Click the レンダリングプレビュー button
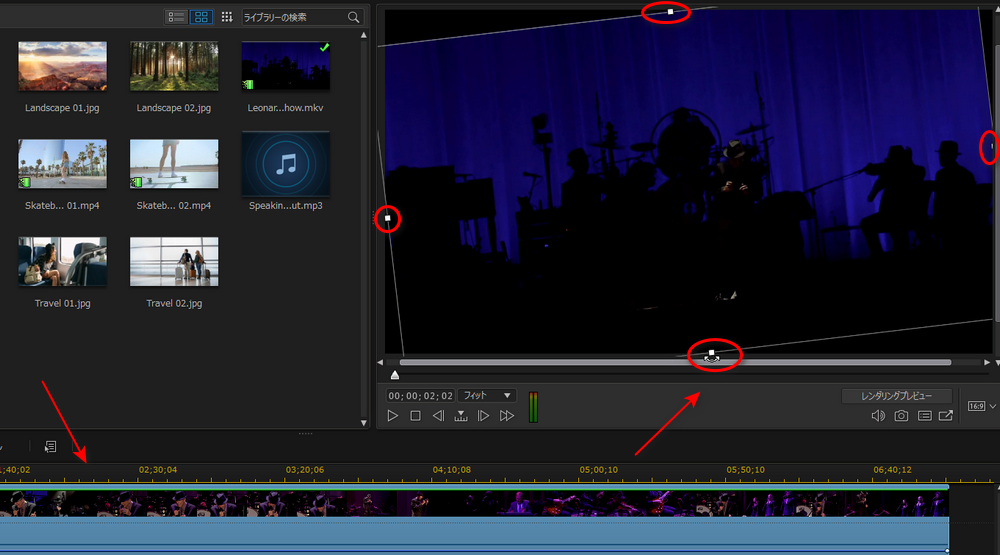 click(898, 396)
